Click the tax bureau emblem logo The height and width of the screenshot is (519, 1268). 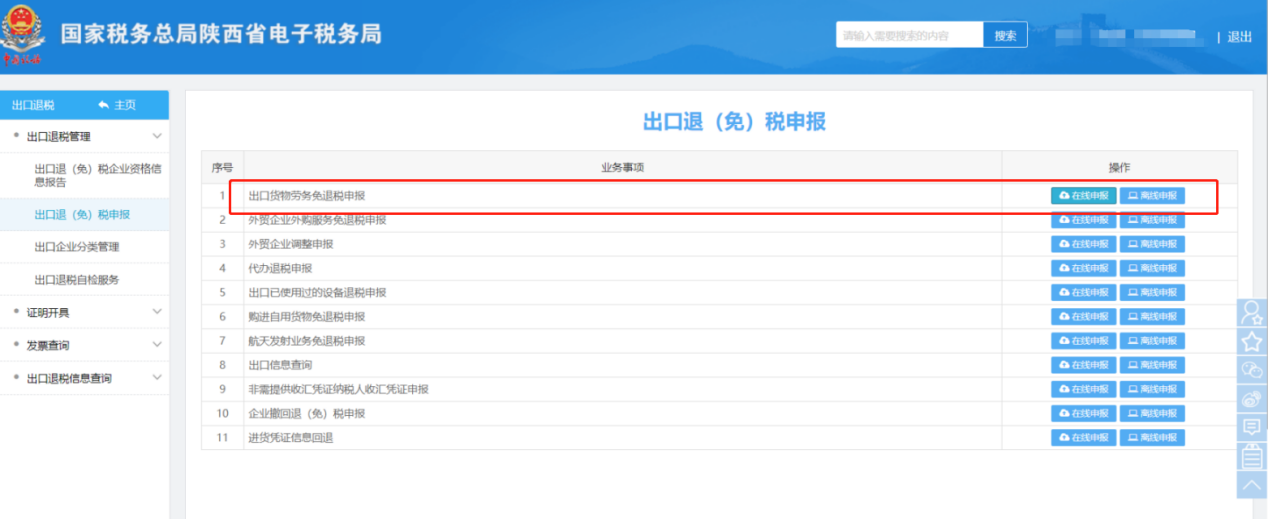tap(22, 35)
